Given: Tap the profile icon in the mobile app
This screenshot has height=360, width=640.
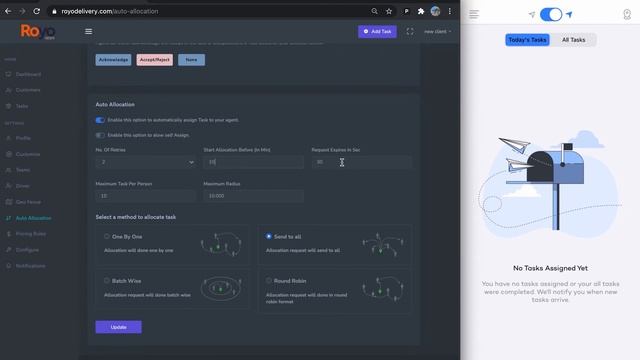Looking at the screenshot, I should [627, 14].
